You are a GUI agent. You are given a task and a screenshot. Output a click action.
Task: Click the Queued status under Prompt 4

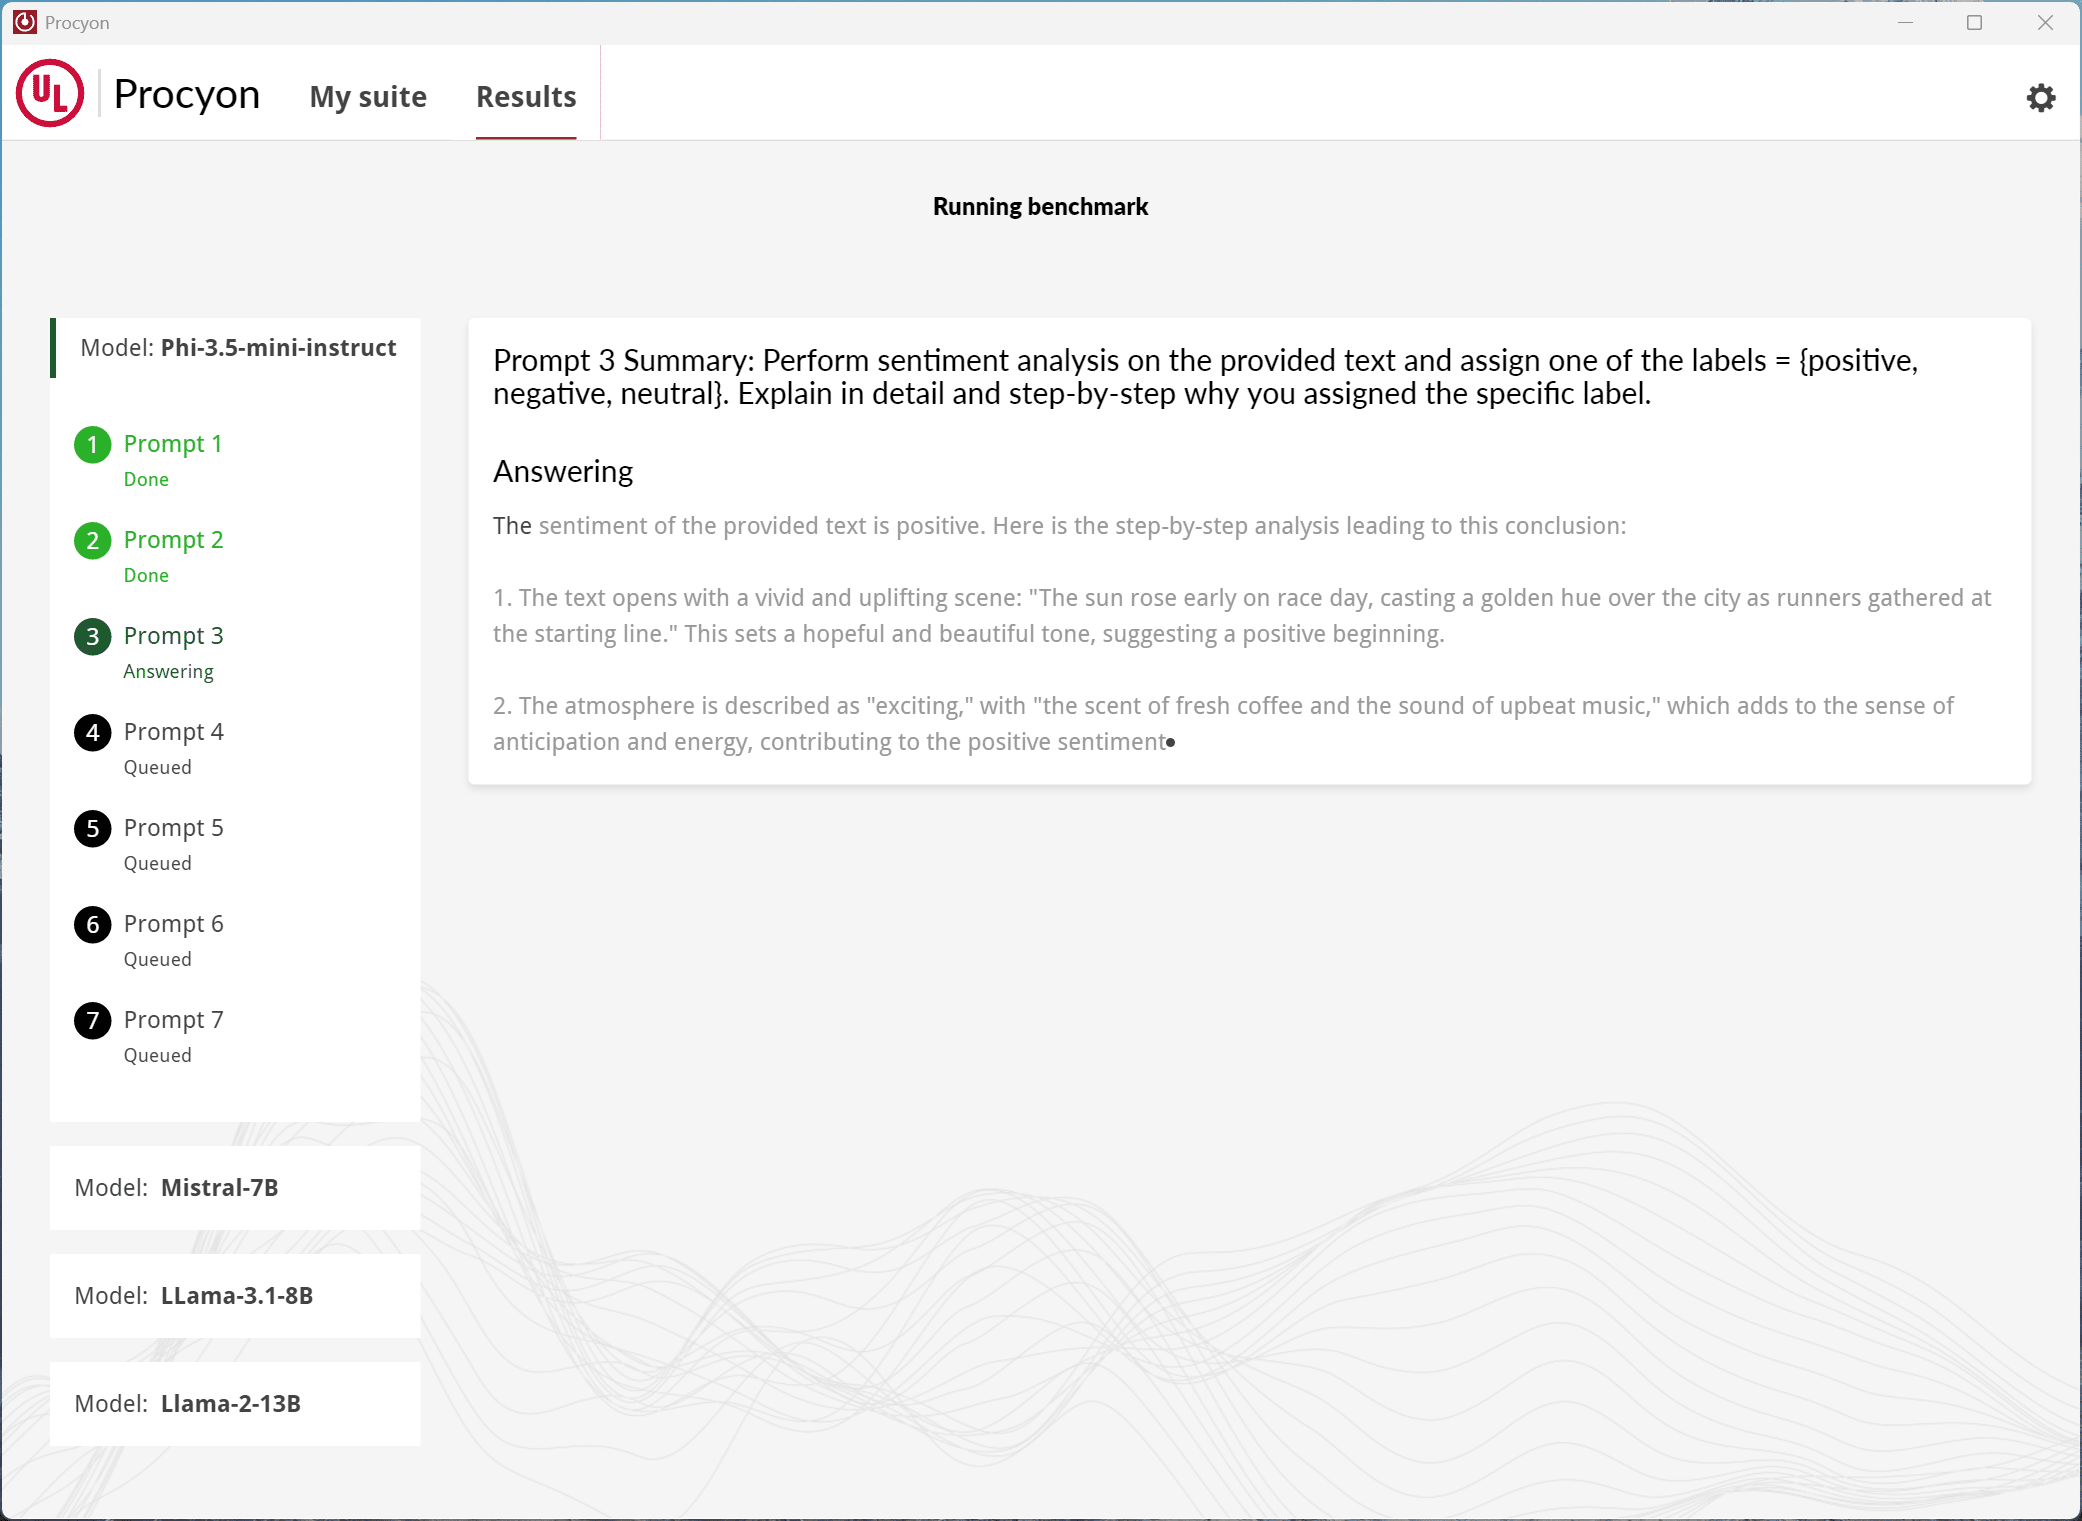click(x=157, y=767)
